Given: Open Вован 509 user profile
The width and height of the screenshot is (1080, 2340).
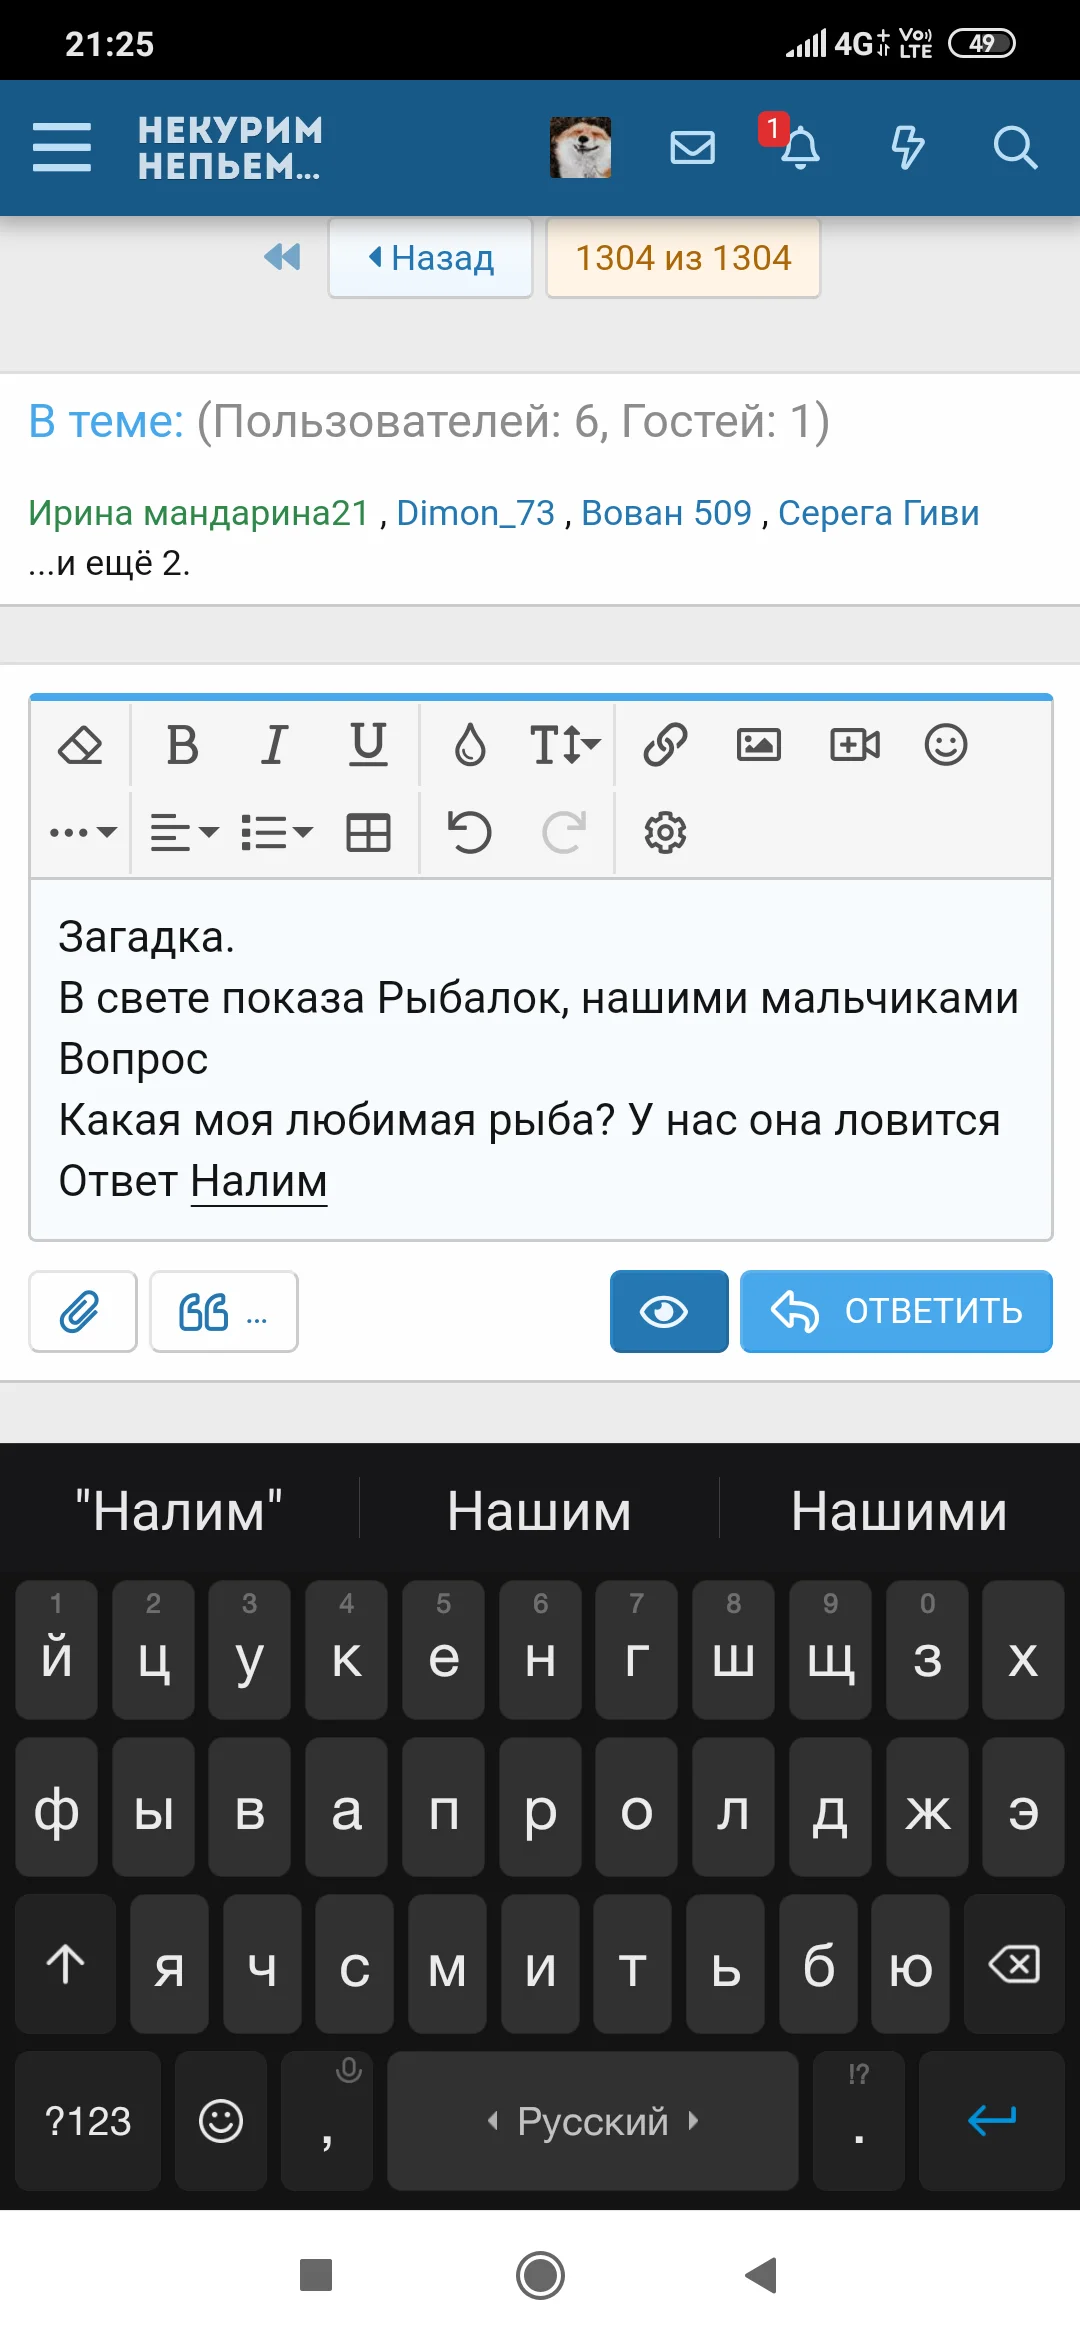Looking at the screenshot, I should pos(666,513).
